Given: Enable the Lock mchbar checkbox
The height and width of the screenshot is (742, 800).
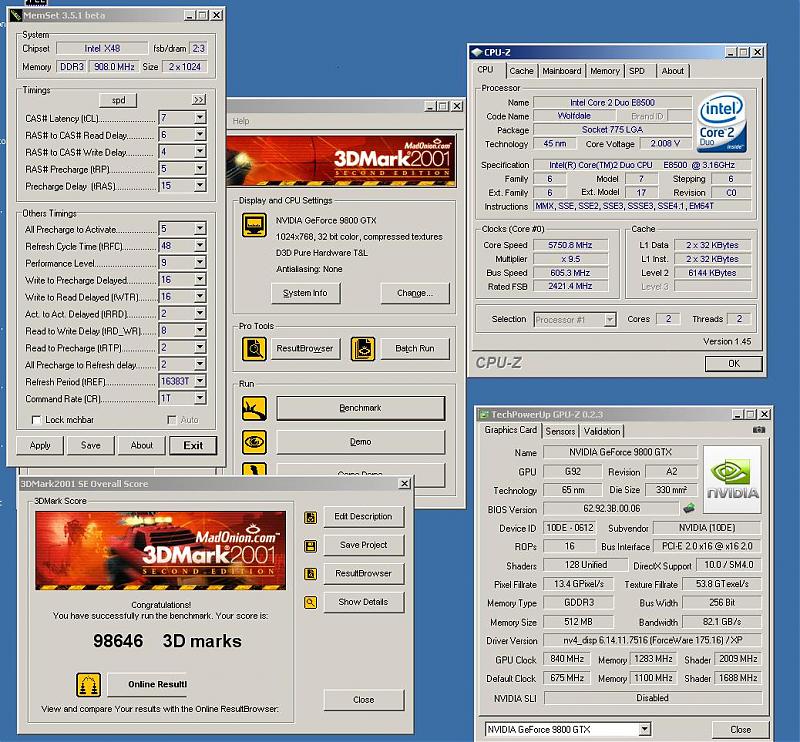Looking at the screenshot, I should click(35, 420).
